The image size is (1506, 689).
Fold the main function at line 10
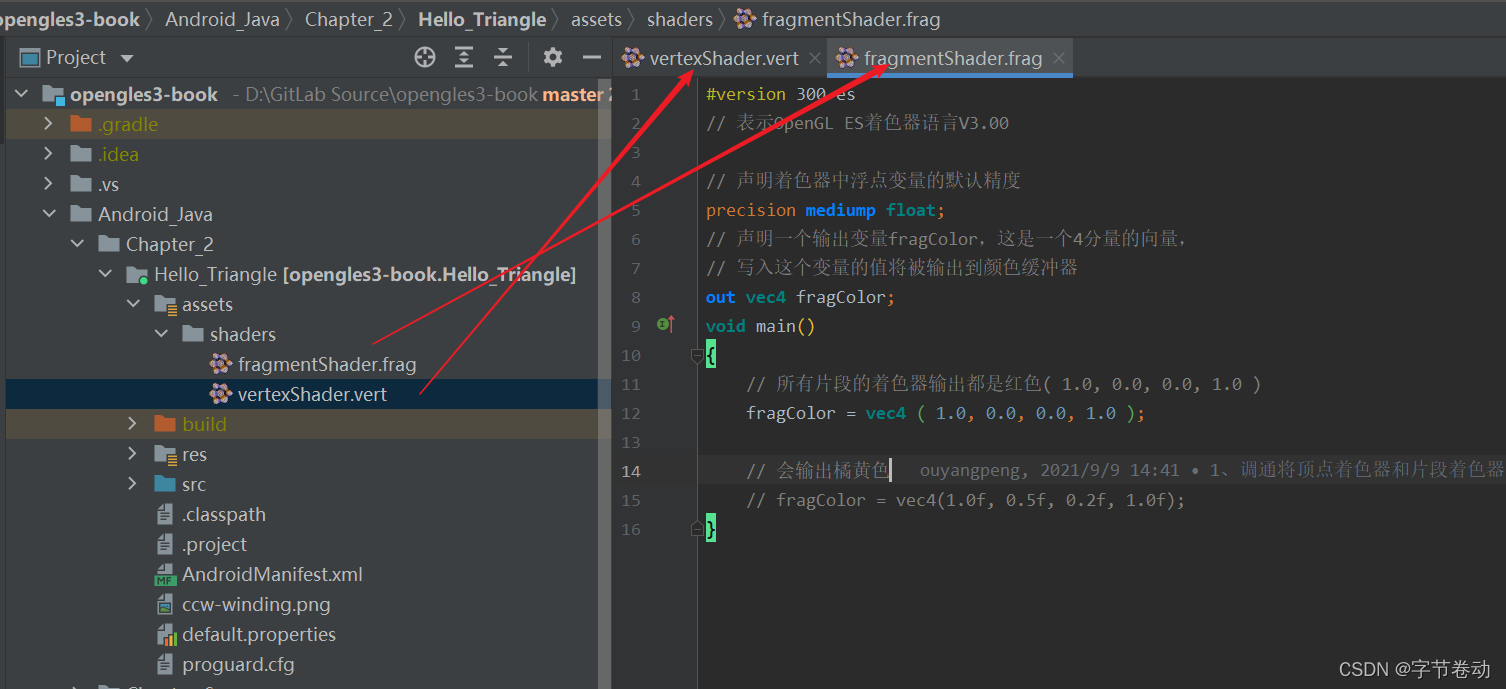pyautogui.click(x=697, y=355)
